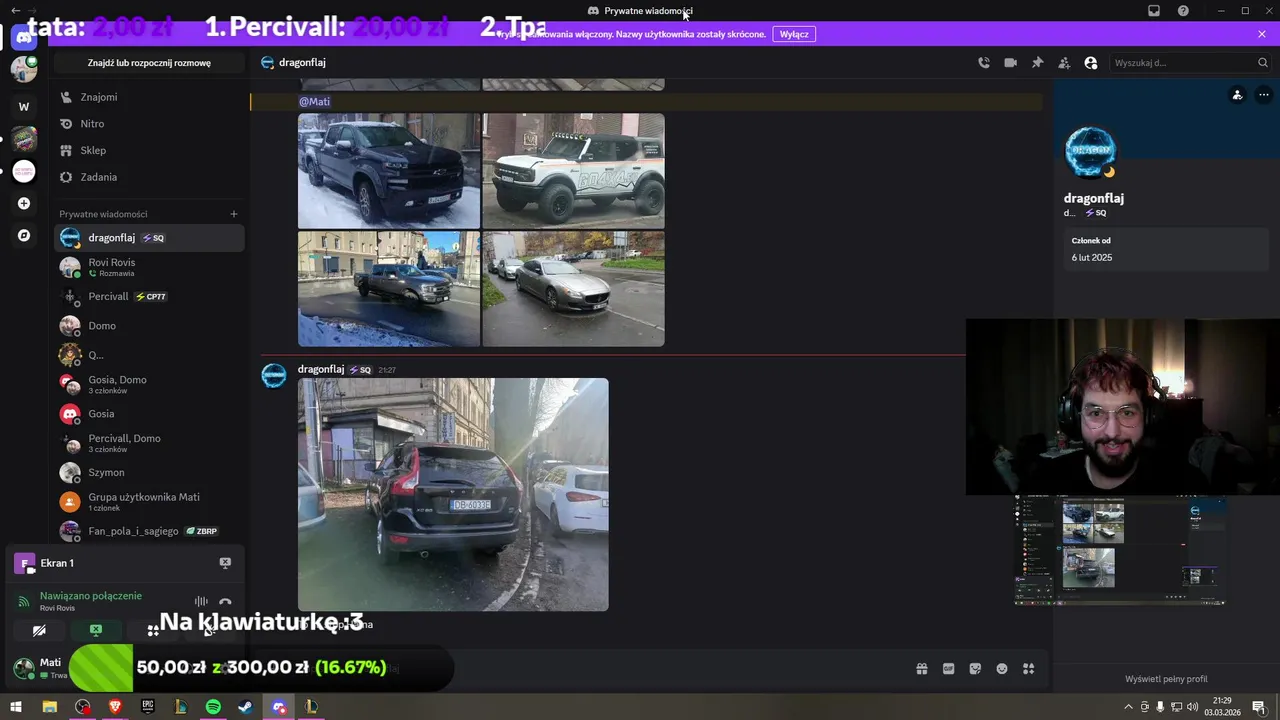Viewport: 1280px width, 720px height.
Task: Open the Sklep shop page
Action: [148, 150]
